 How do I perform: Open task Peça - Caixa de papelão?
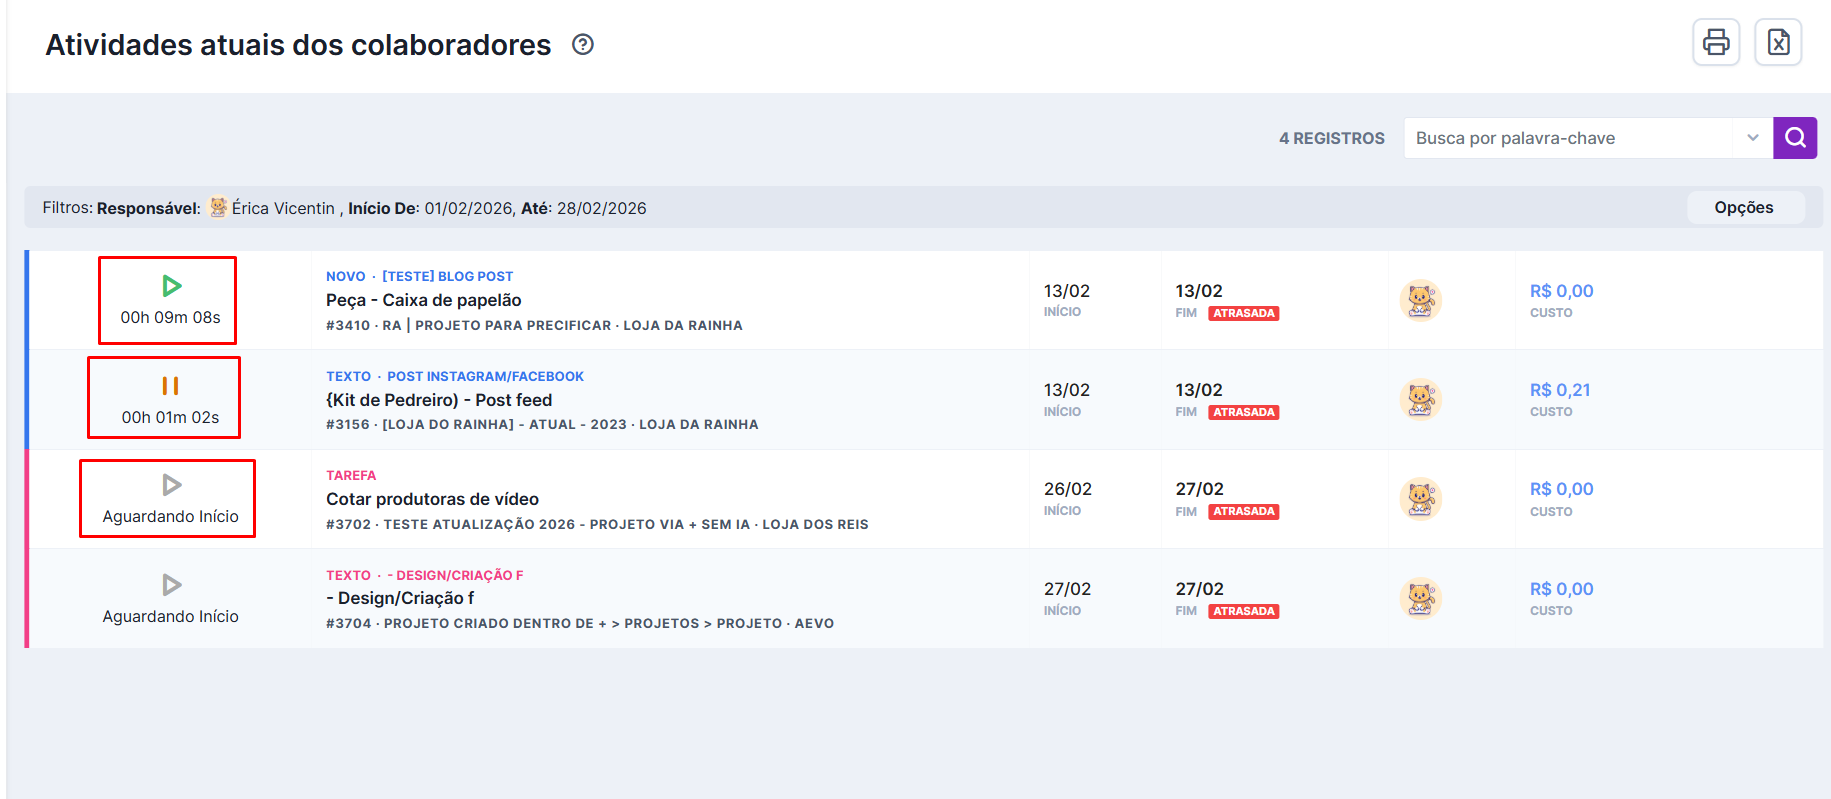click(x=423, y=300)
